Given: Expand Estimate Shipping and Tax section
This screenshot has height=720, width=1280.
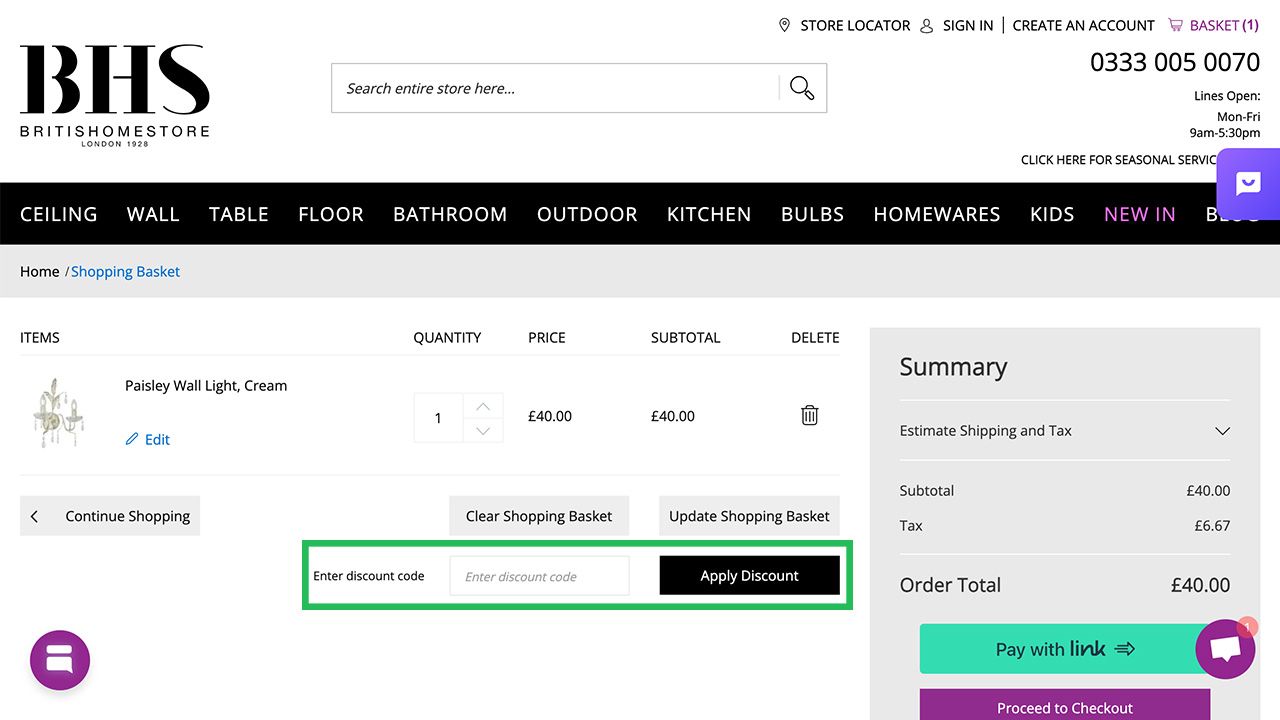Looking at the screenshot, I should coord(1222,431).
